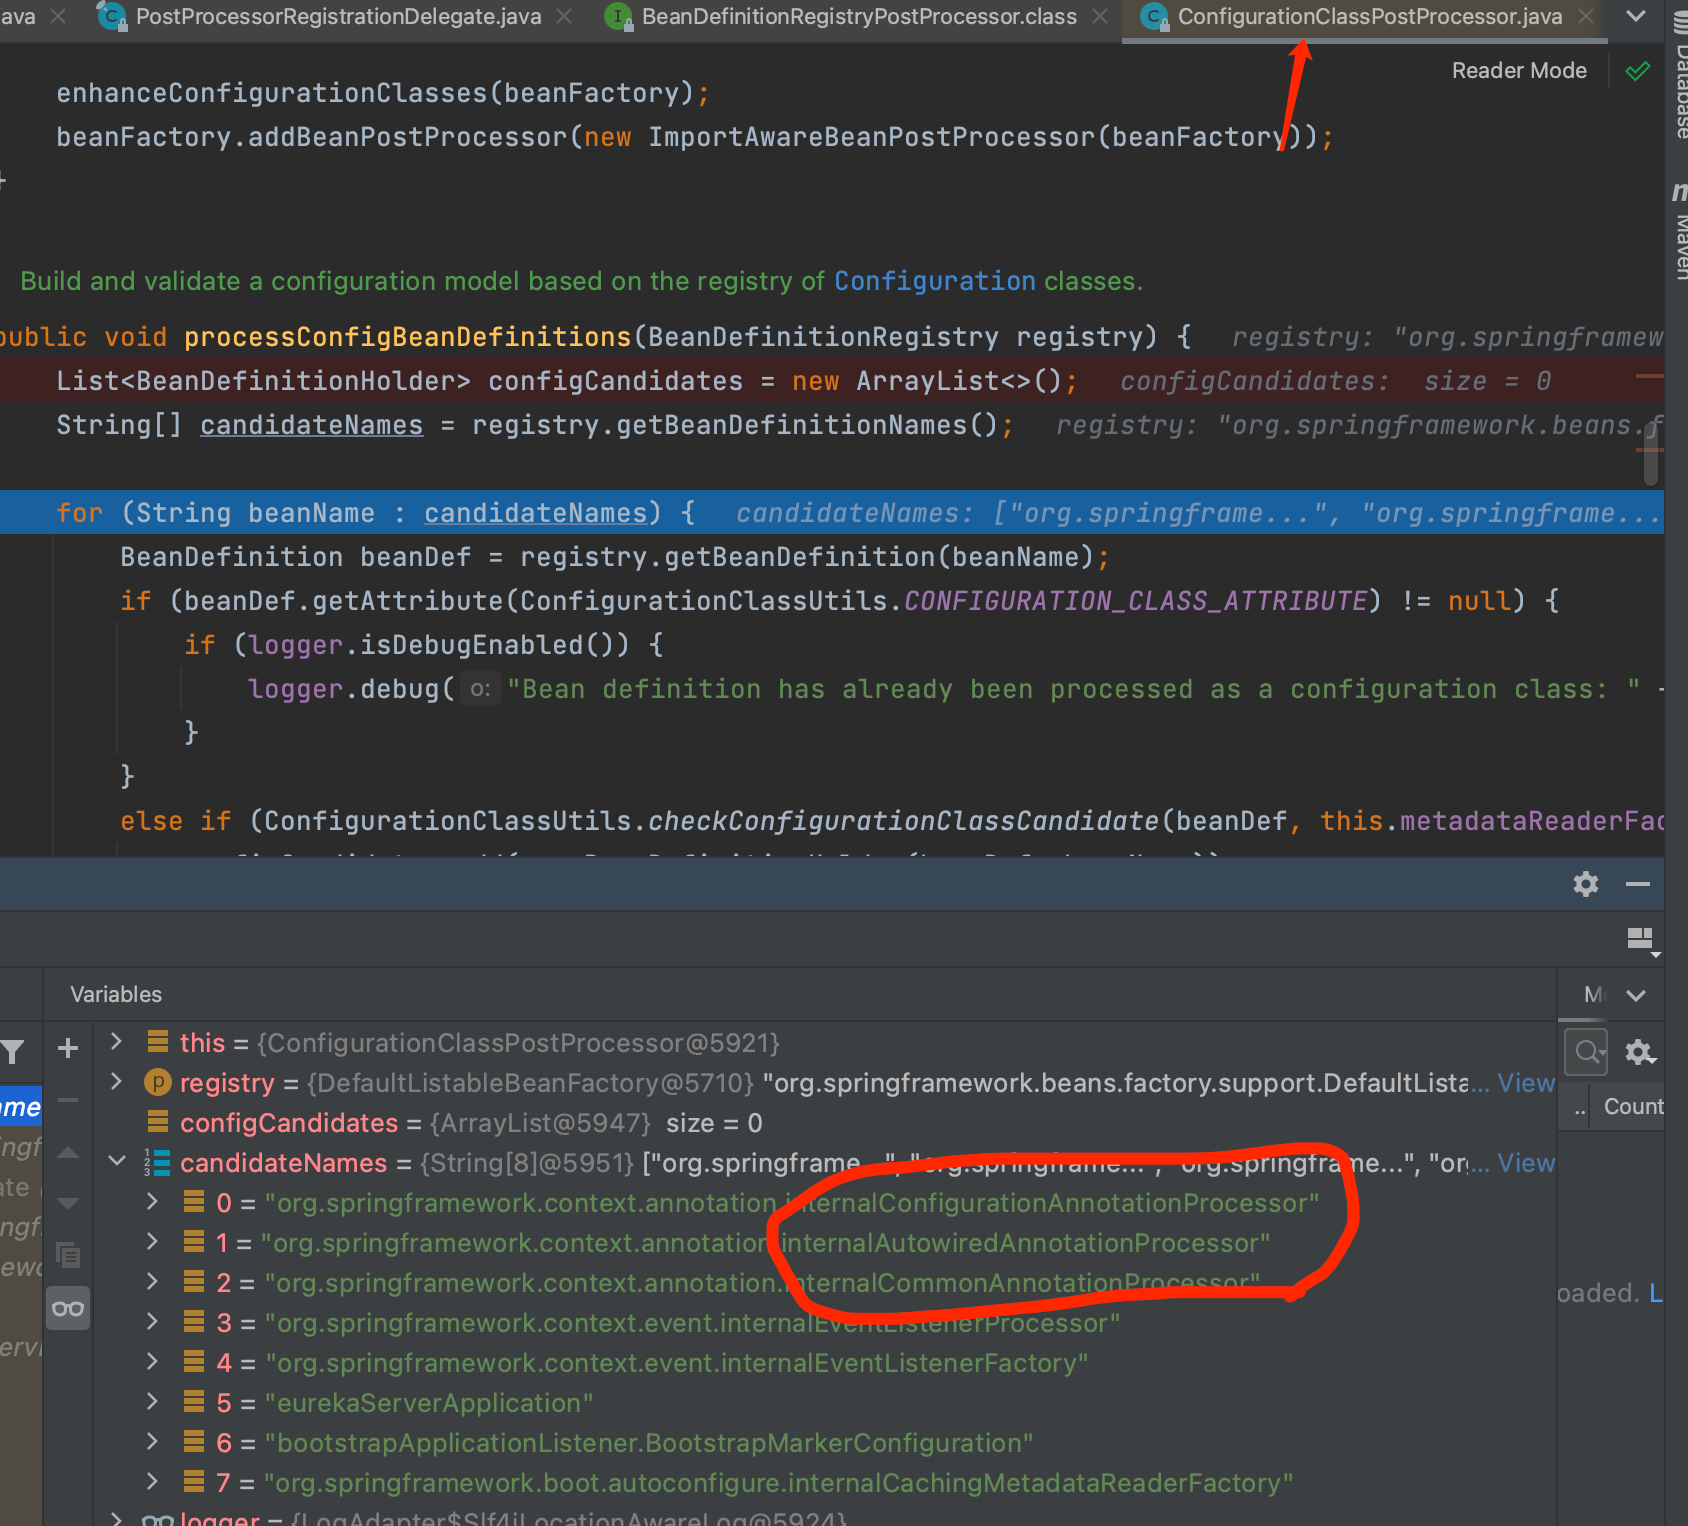
Task: Click CONFIGURATION_CLASS_ATTRIBUTE constant
Action: click(x=1136, y=601)
